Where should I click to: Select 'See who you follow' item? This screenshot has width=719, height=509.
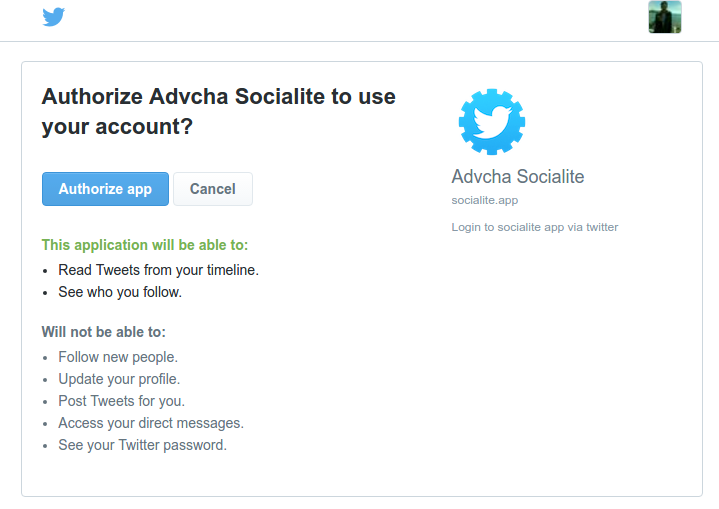point(120,293)
